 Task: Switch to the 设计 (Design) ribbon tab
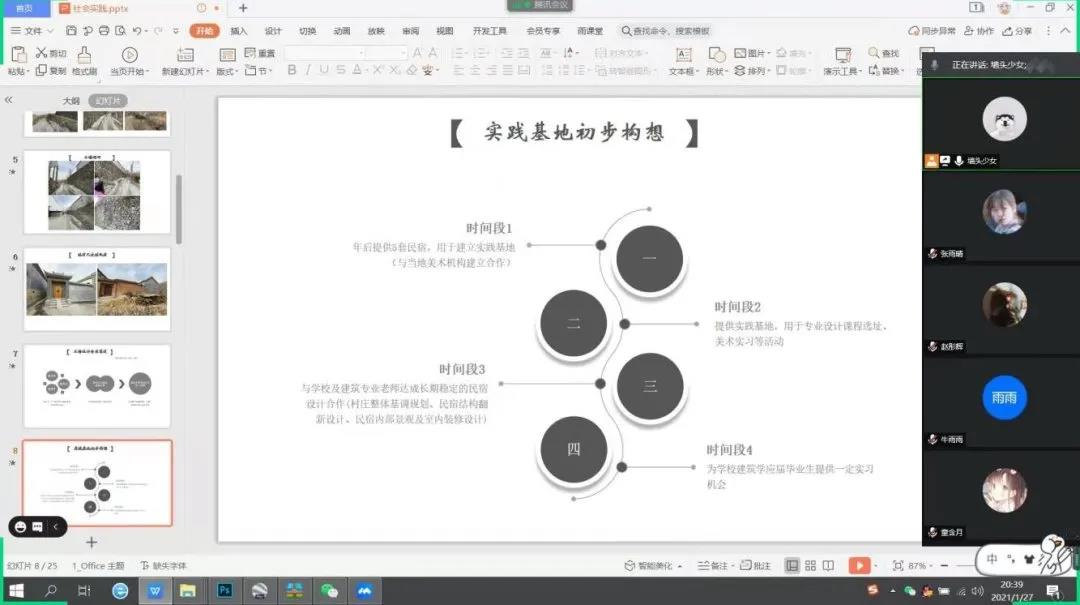(x=273, y=31)
